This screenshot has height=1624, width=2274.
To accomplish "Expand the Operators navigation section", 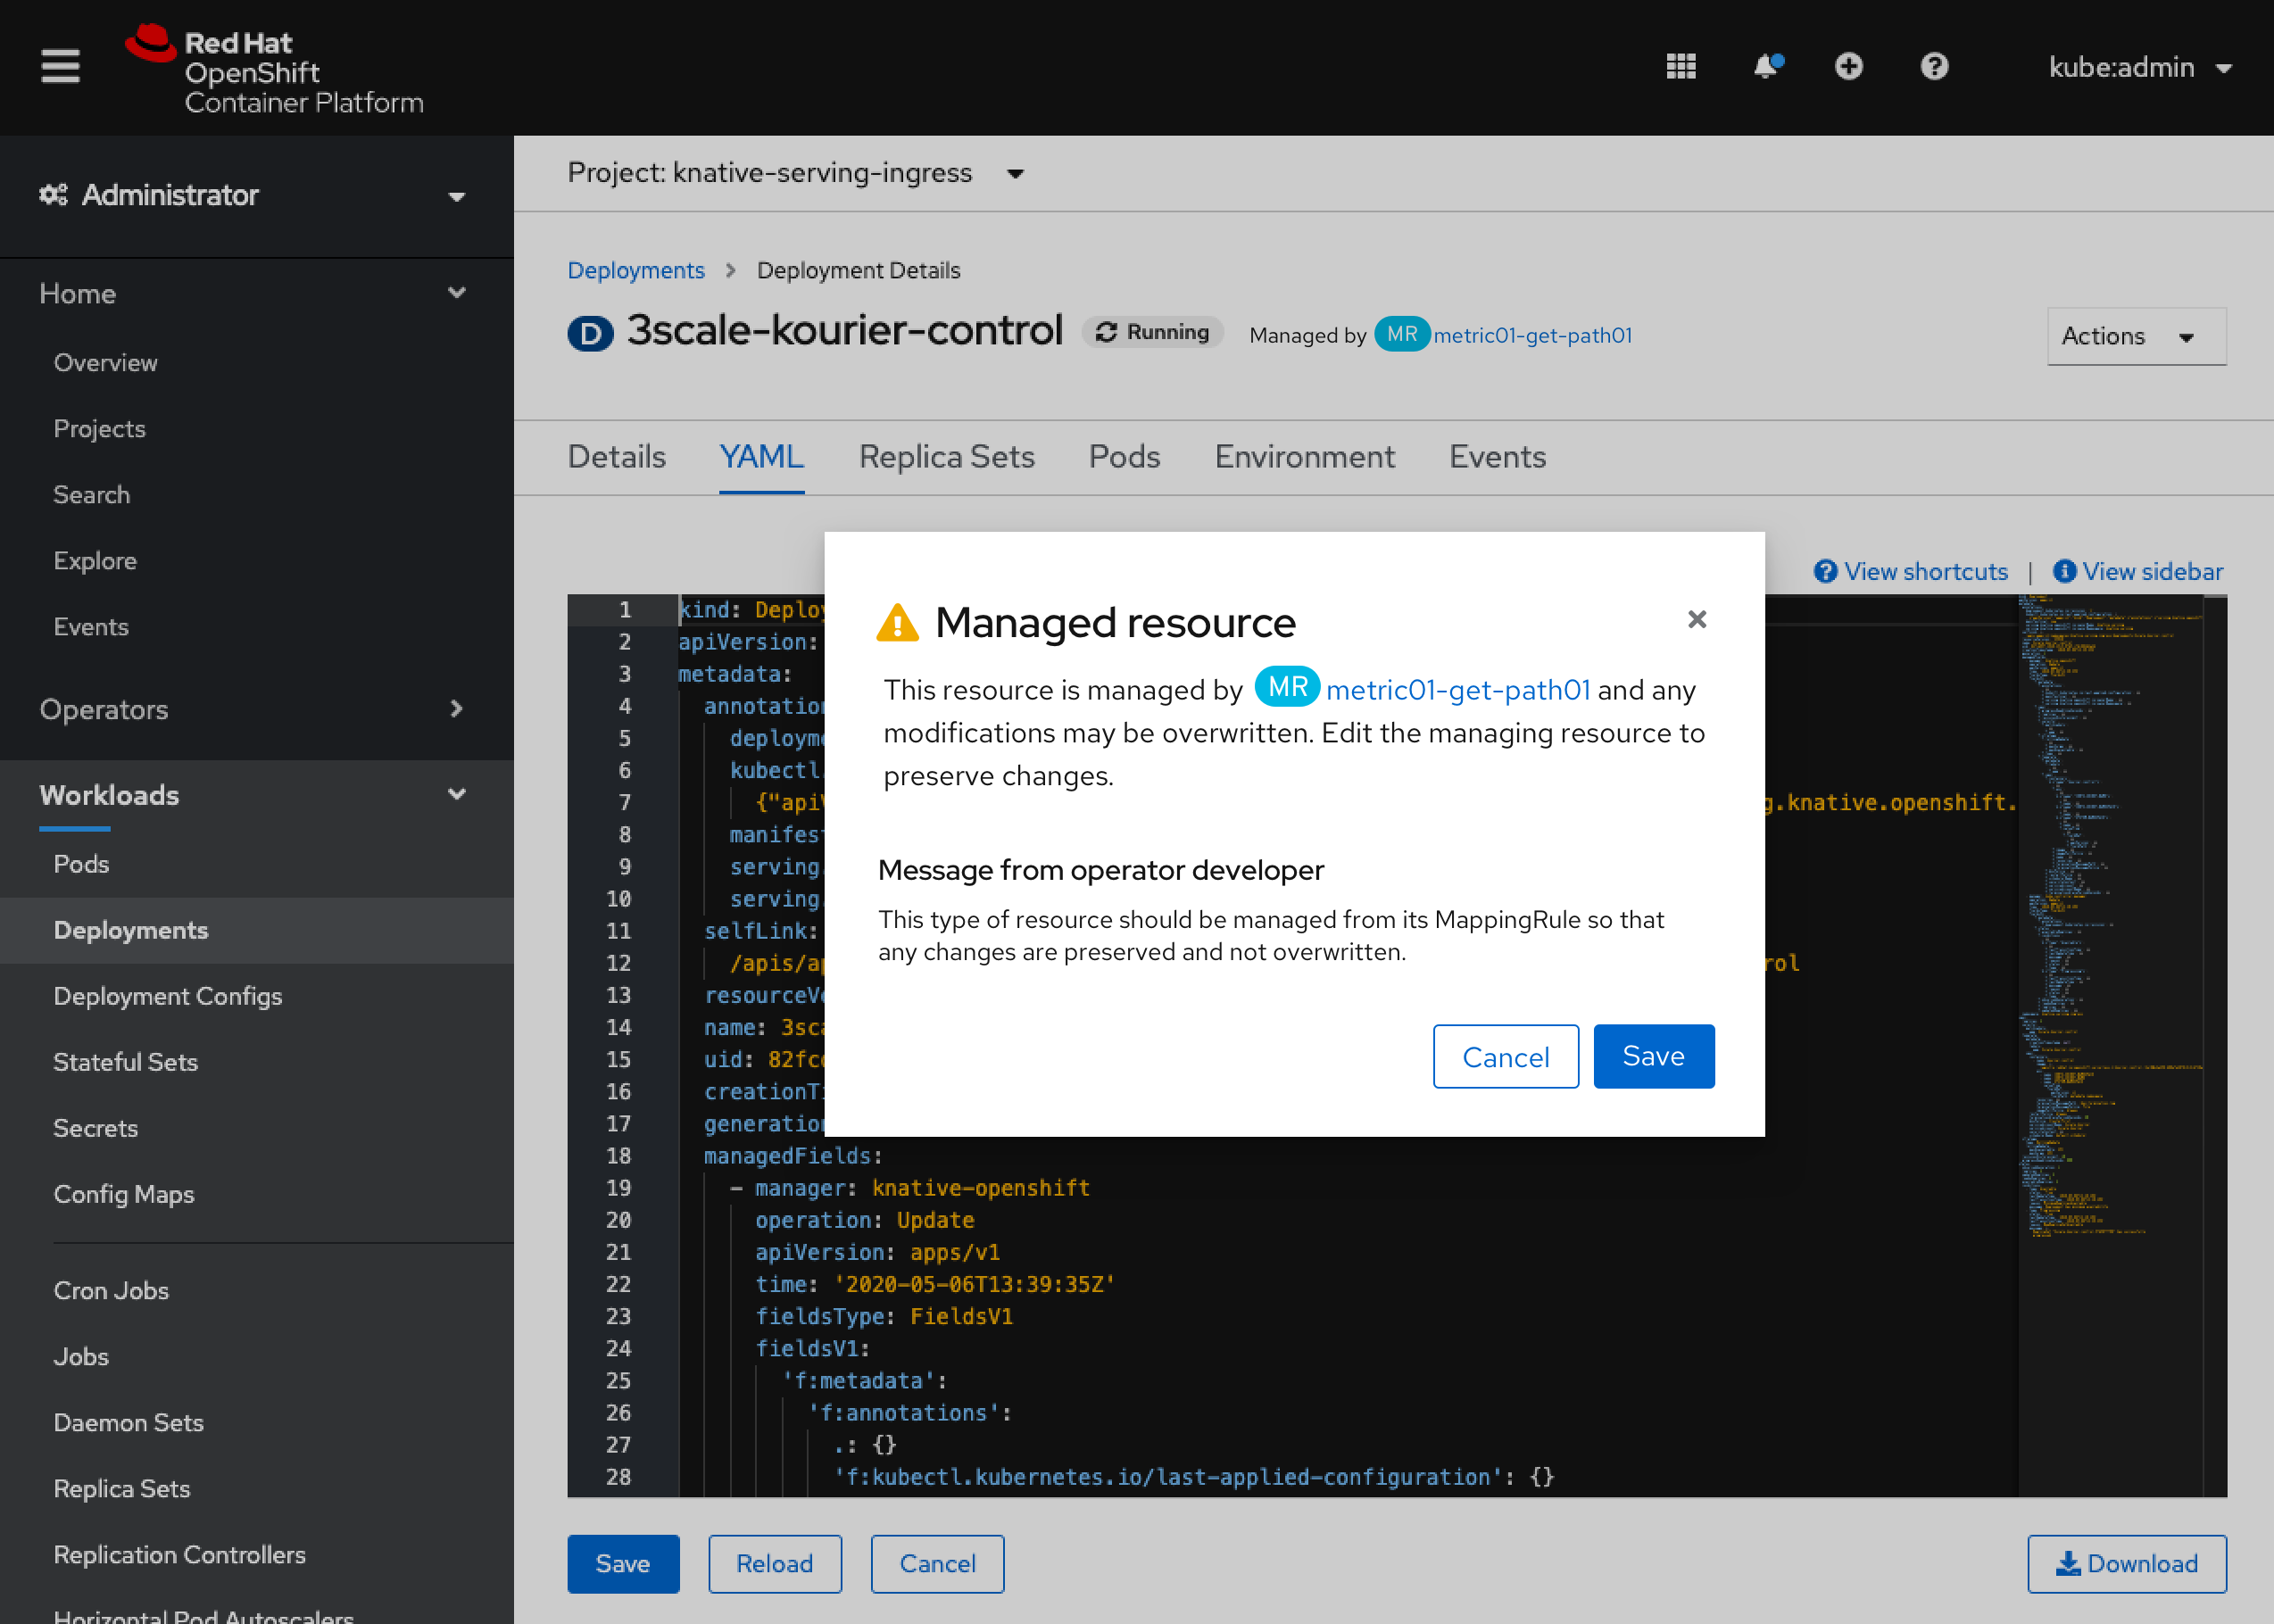I will (x=253, y=709).
